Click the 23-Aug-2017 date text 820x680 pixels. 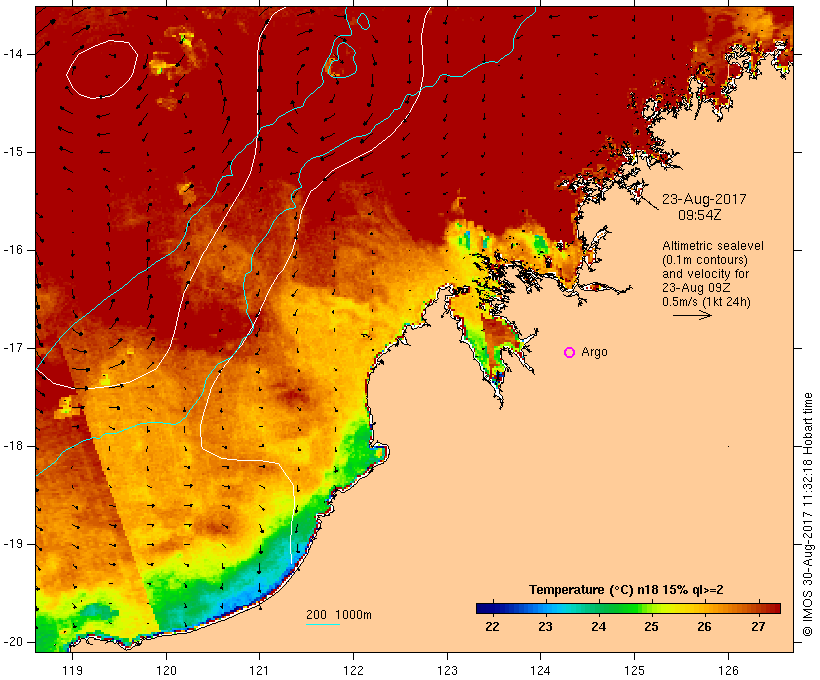coord(704,199)
